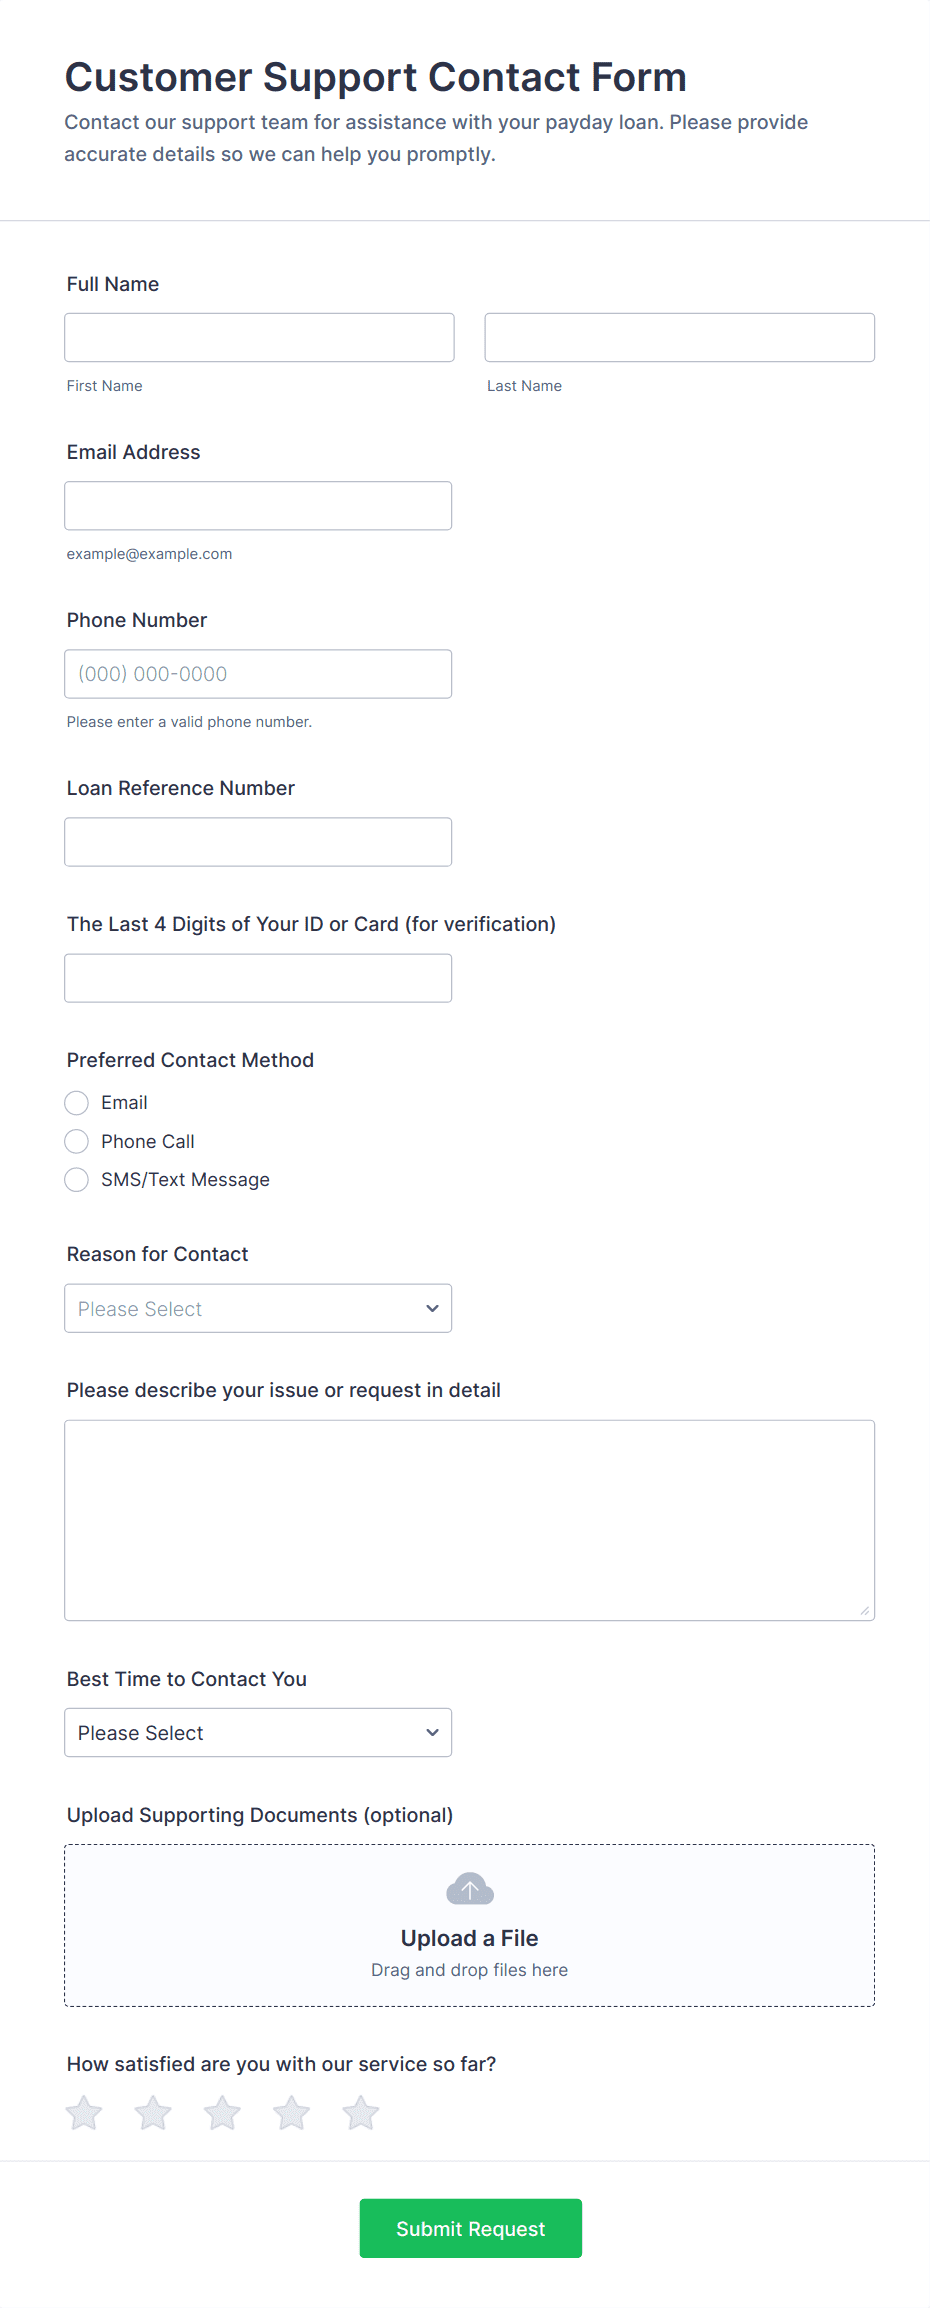The height and width of the screenshot is (2308, 930).
Task: Click the first satisfaction star
Action: 84,2113
